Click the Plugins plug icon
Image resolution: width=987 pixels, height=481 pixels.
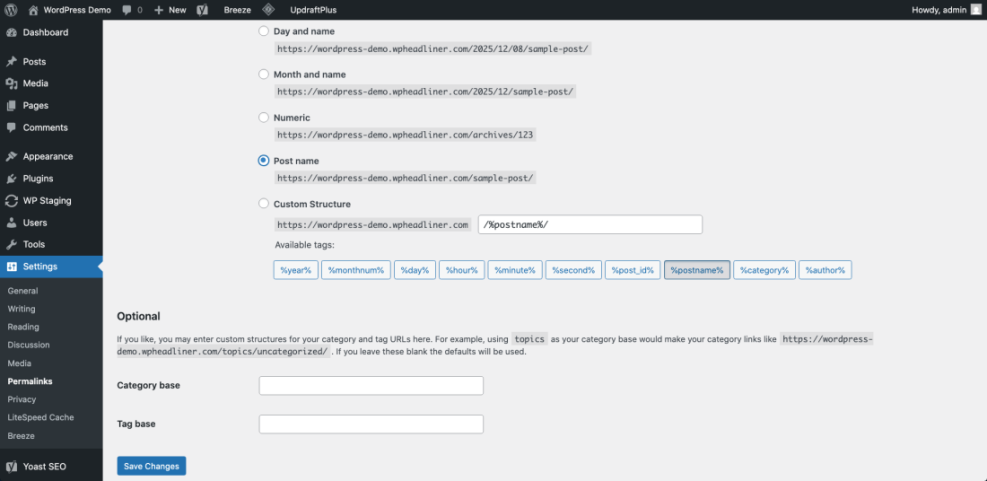(11, 179)
